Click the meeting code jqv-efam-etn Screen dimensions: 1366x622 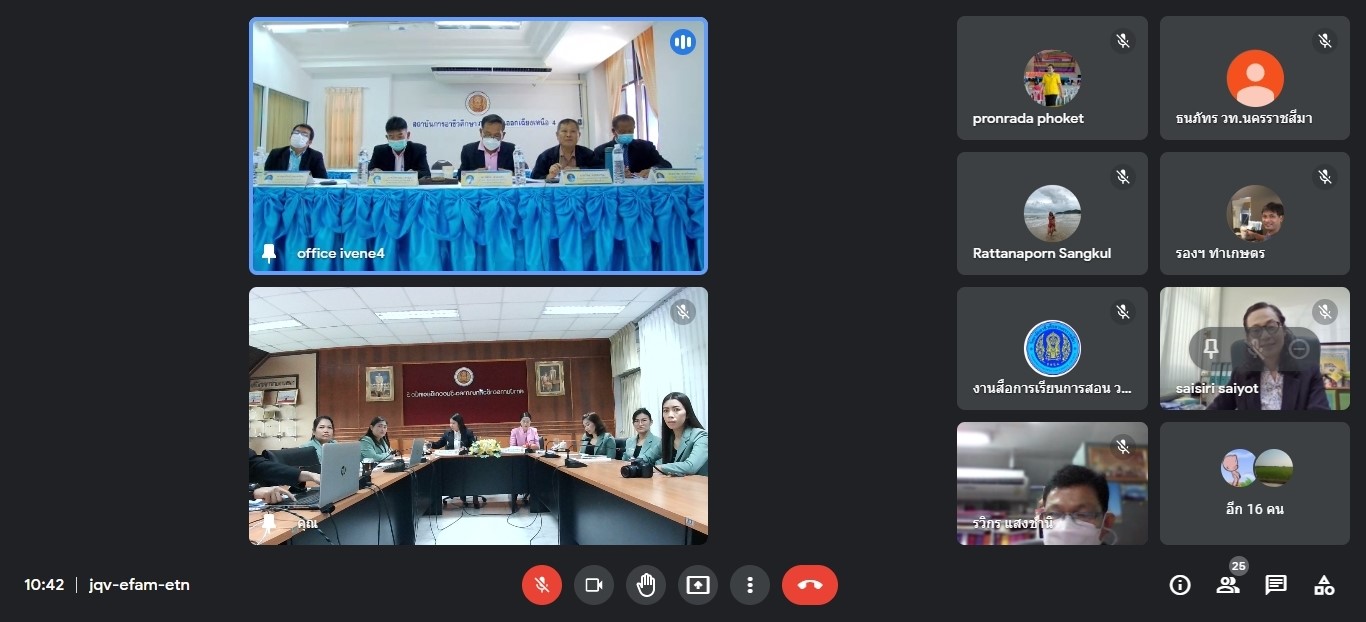[x=139, y=585]
